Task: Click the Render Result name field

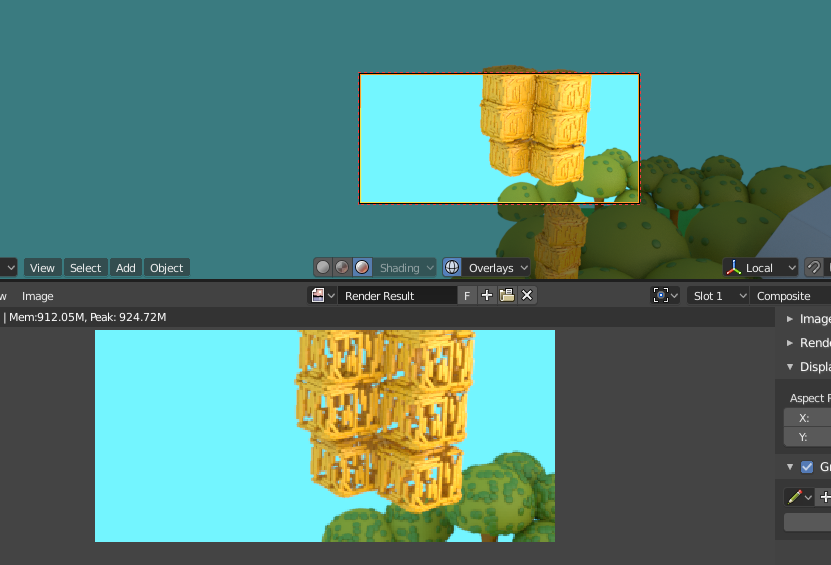Action: click(397, 296)
